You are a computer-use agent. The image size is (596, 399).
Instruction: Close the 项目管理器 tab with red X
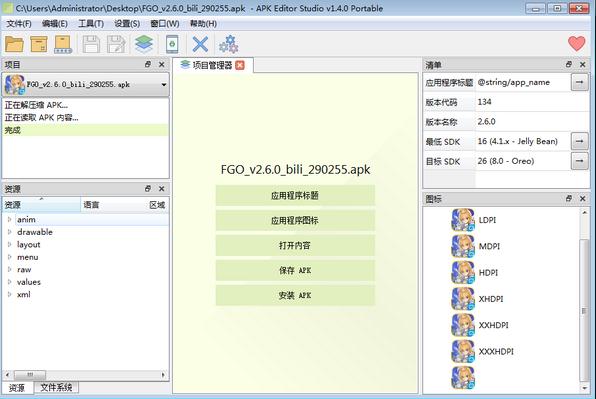click(x=240, y=65)
